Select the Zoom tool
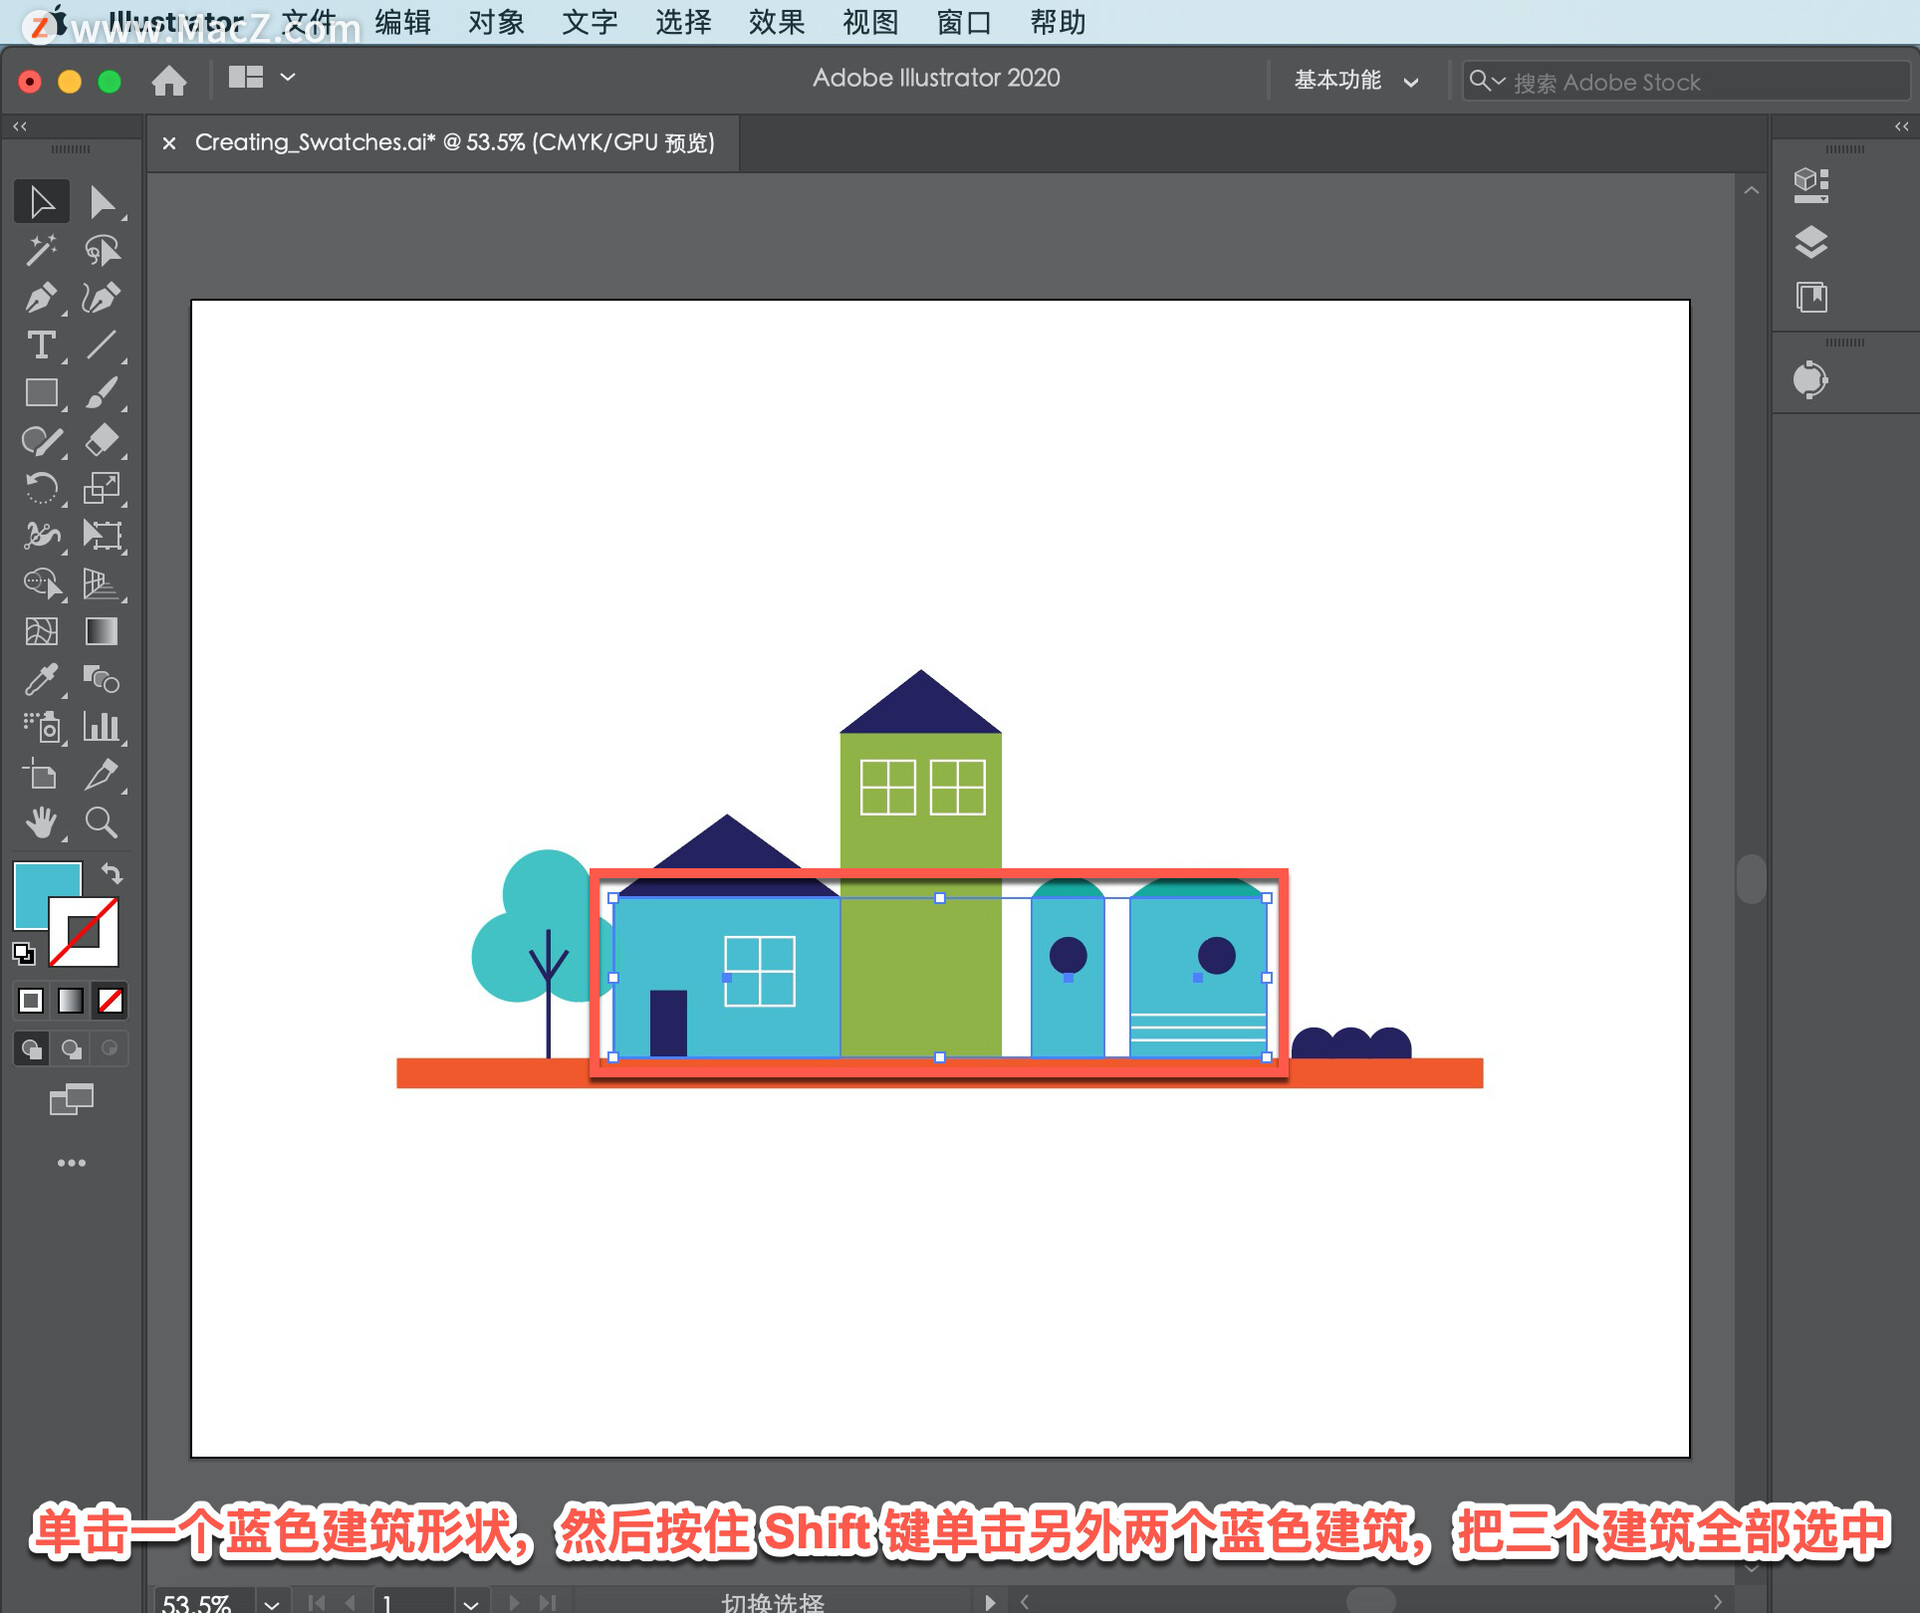Image resolution: width=1920 pixels, height=1613 pixels. click(x=101, y=822)
